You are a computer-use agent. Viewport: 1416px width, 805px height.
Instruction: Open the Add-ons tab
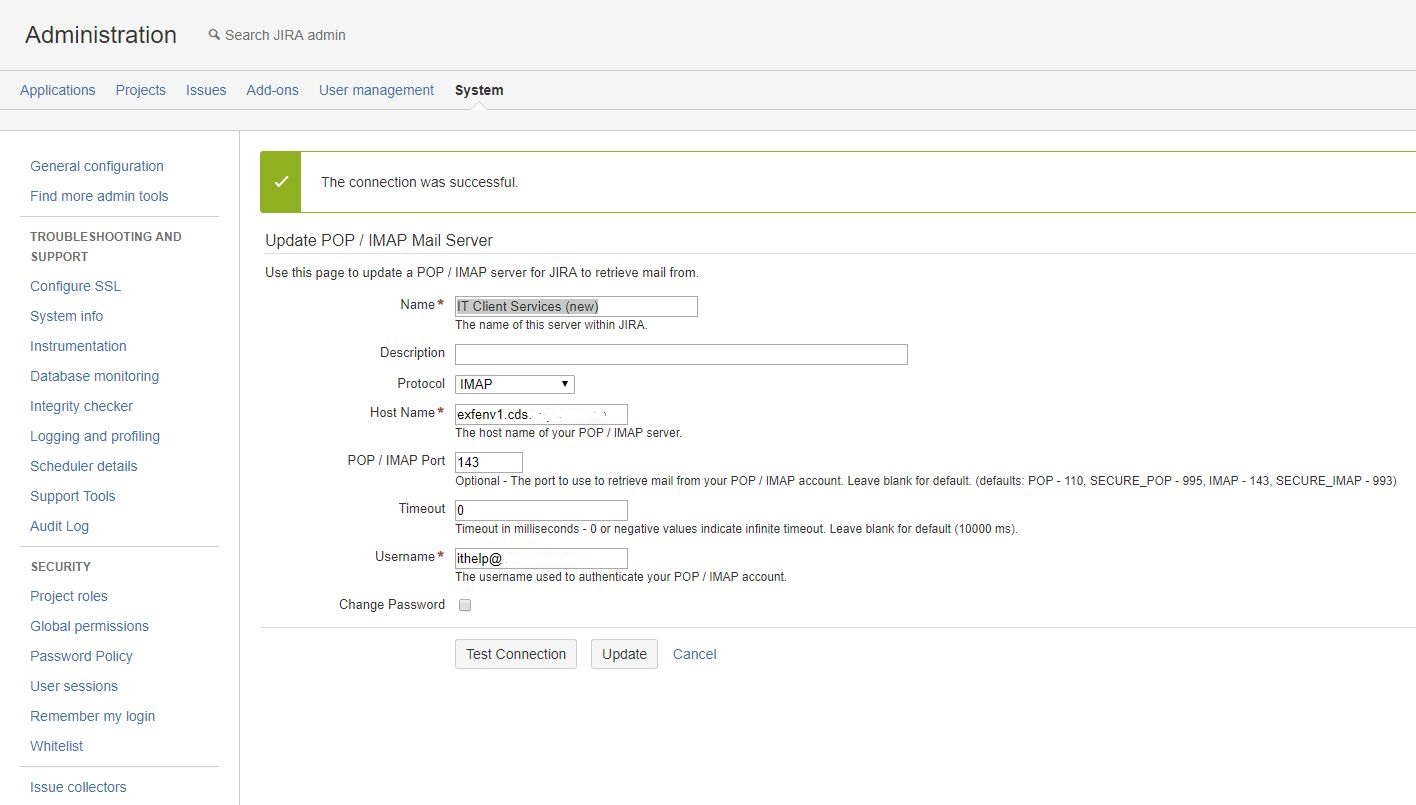(273, 90)
